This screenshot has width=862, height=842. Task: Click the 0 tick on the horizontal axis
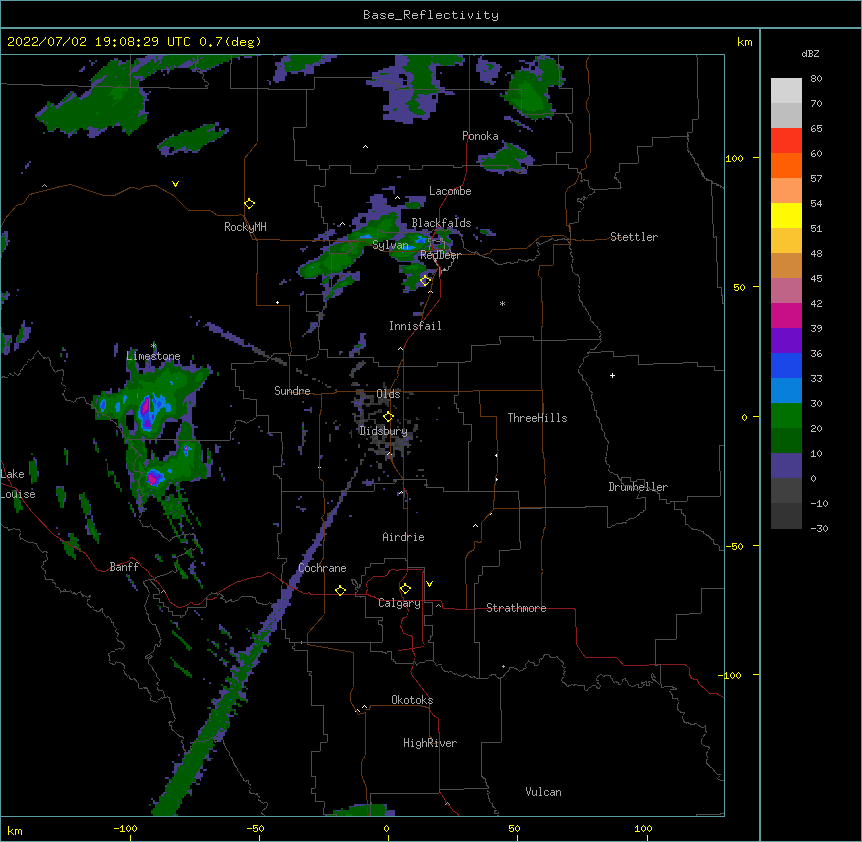(x=386, y=828)
